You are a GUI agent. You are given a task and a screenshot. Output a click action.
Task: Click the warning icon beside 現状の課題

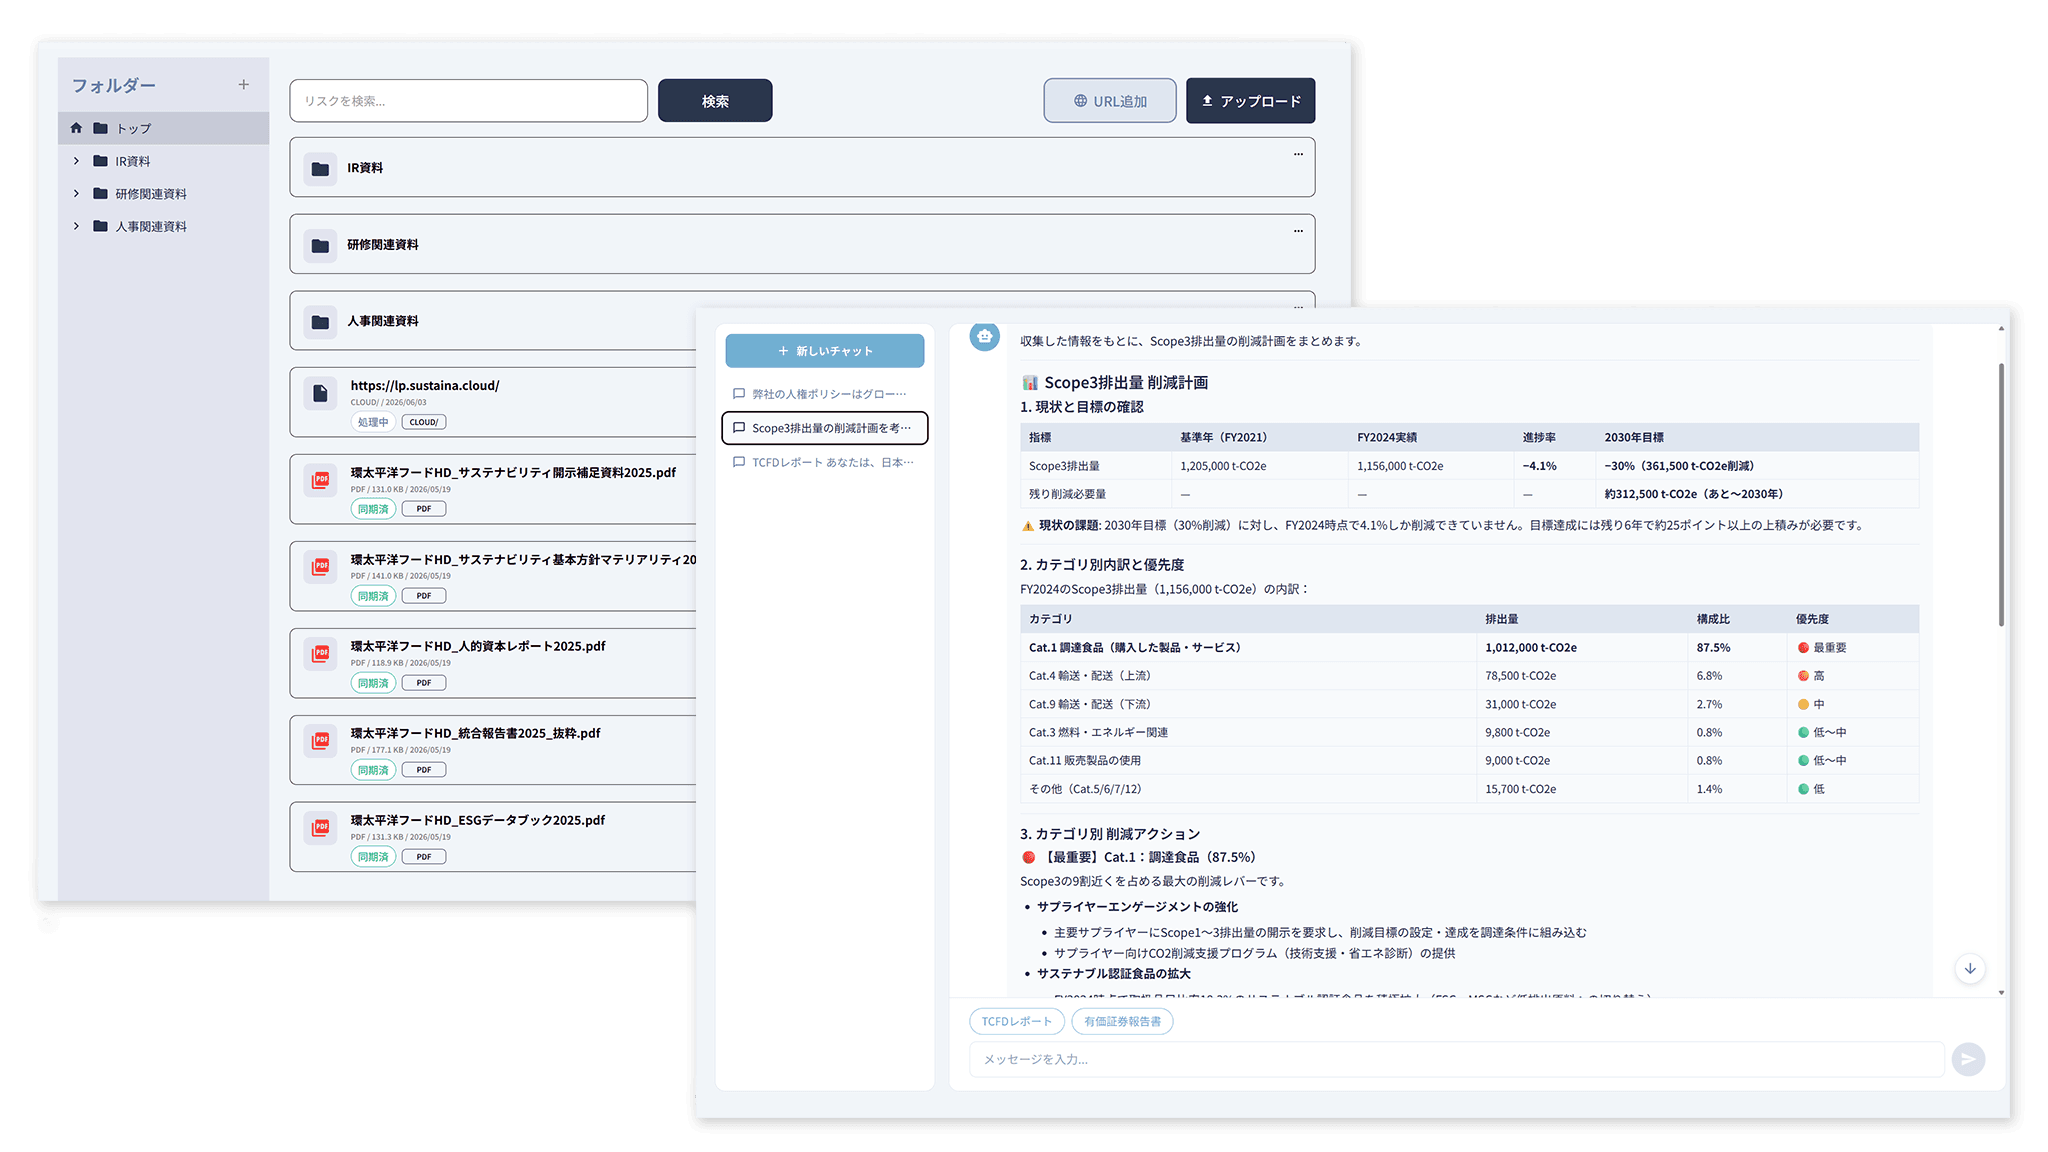click(x=1027, y=526)
